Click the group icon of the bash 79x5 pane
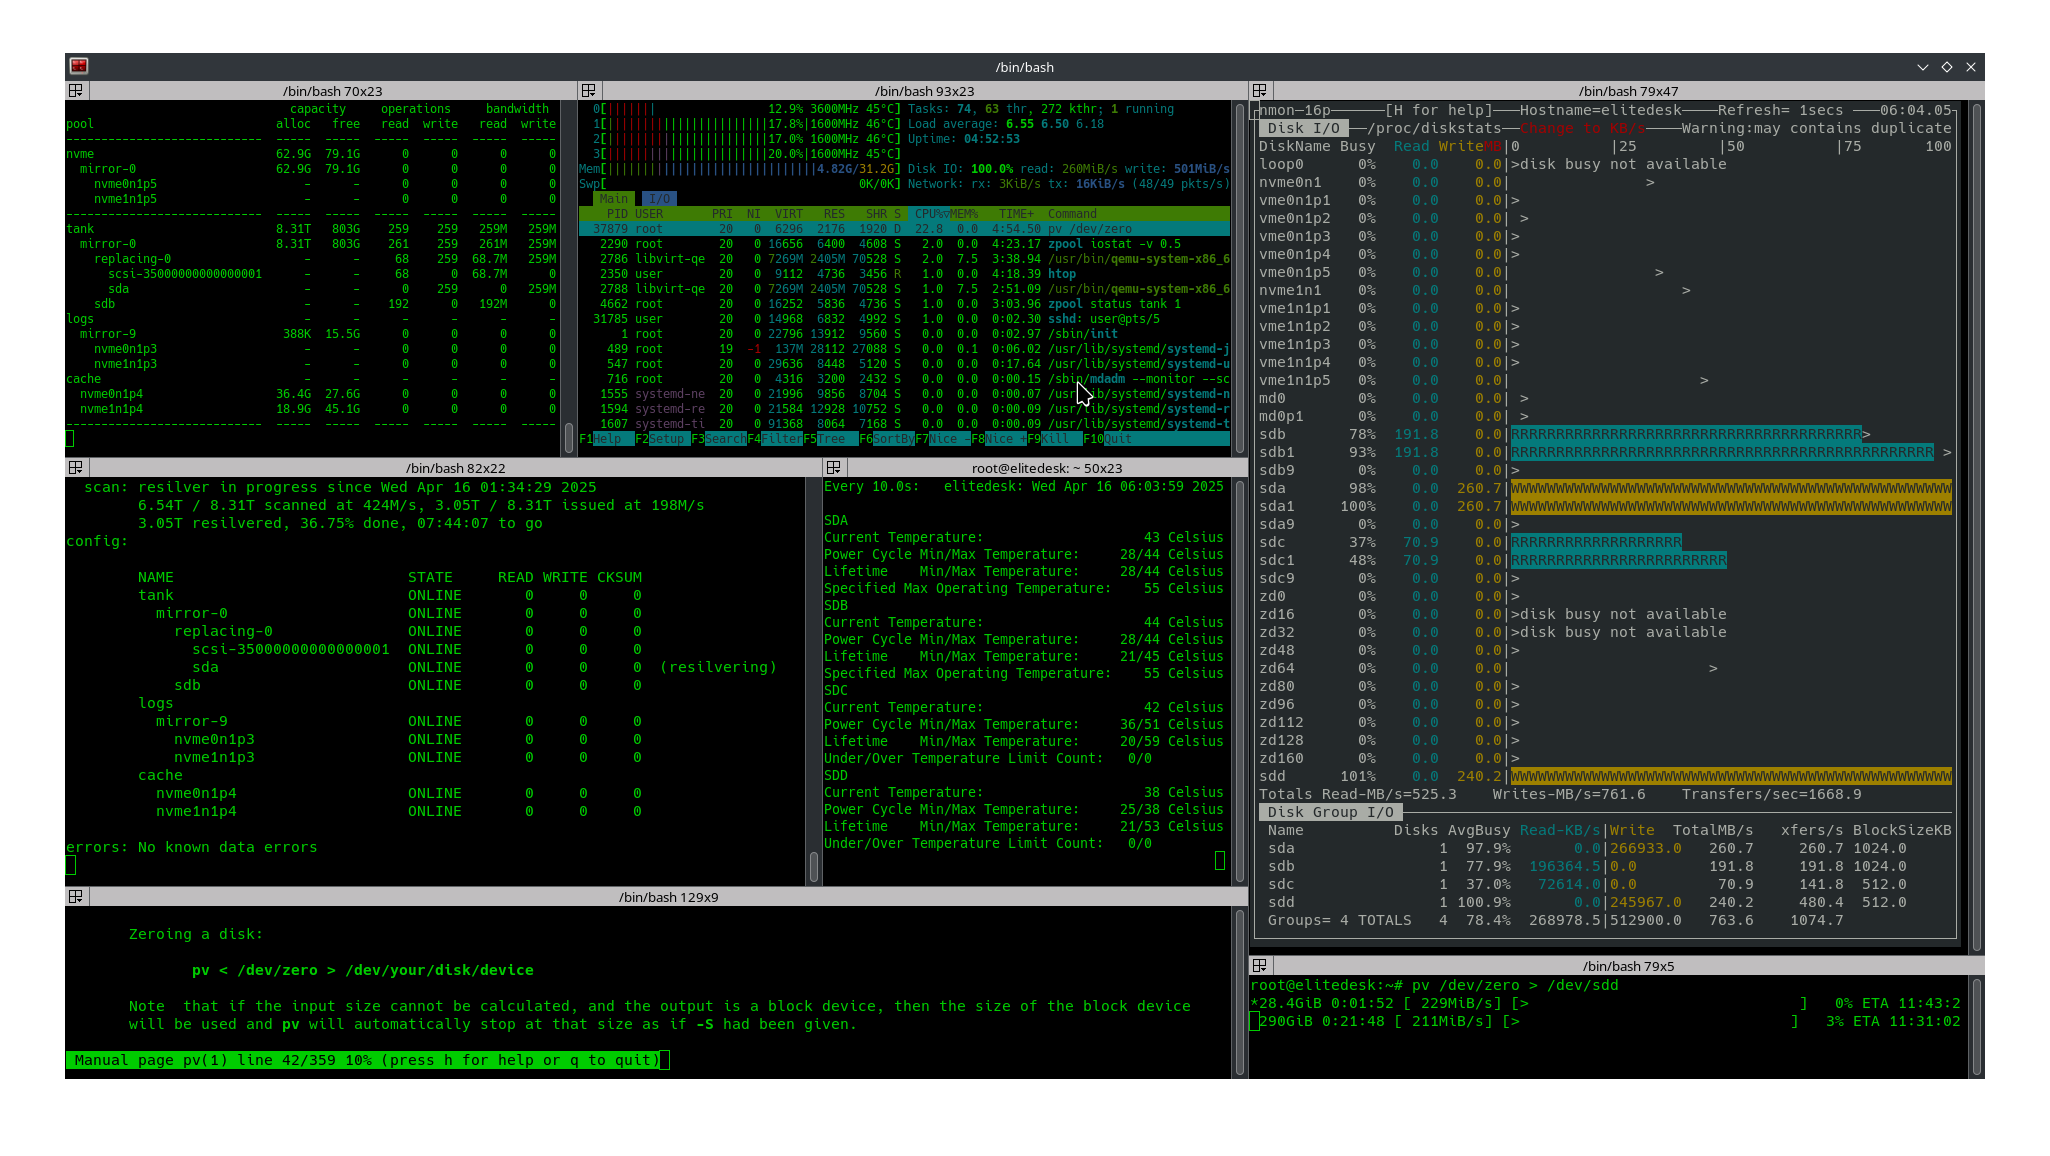 pyautogui.click(x=1260, y=966)
